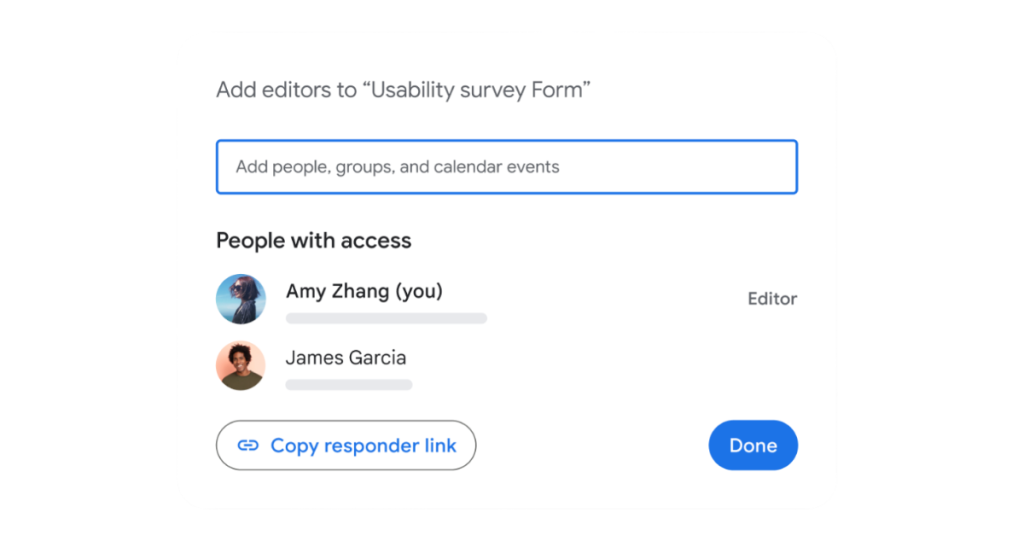Screen dimensions: 1024x536
Task: Click the dark backdrop right of the dialog
Action: pos(930,268)
